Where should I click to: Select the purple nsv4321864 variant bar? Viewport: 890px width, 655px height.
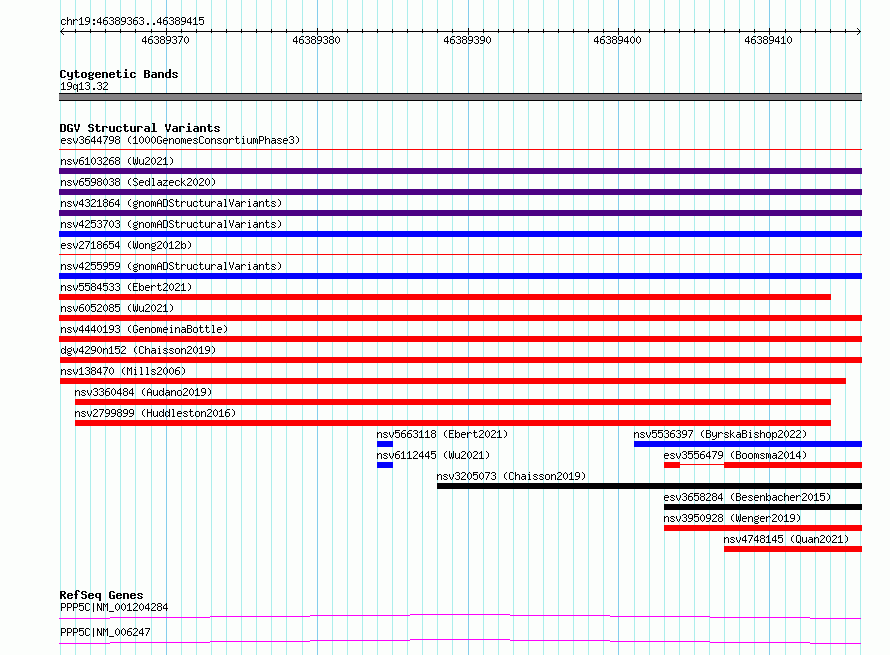click(x=460, y=213)
